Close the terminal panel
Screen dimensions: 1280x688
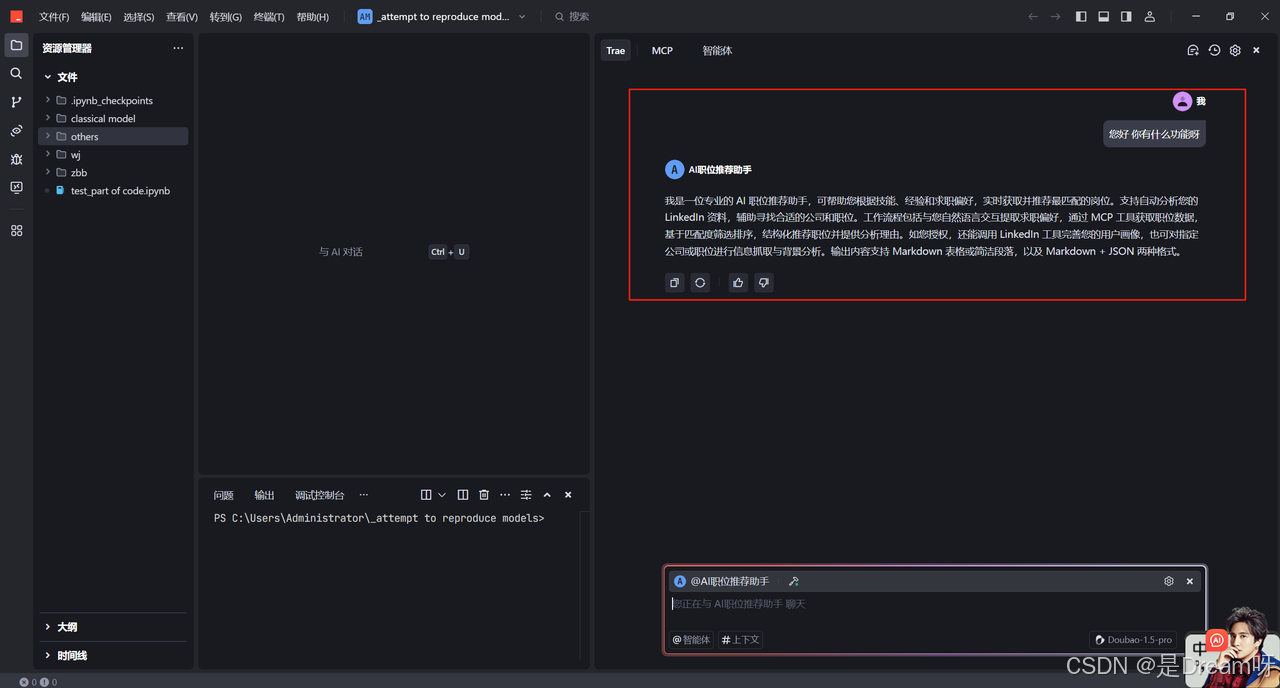point(568,495)
